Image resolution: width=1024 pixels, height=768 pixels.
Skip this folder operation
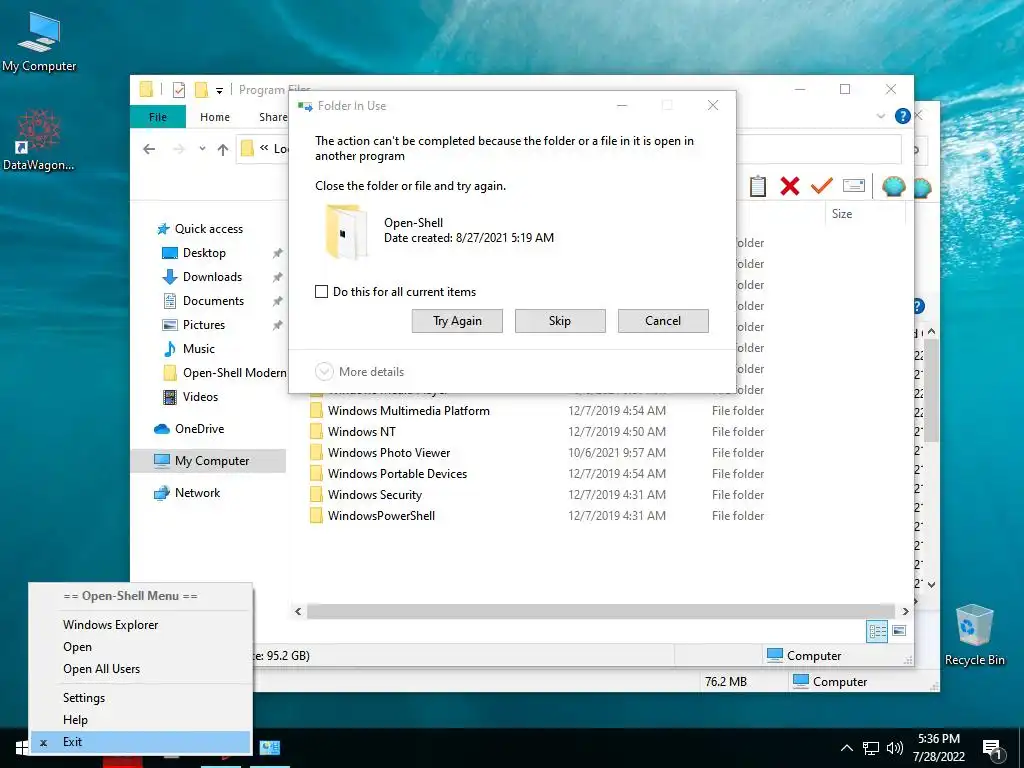click(560, 321)
